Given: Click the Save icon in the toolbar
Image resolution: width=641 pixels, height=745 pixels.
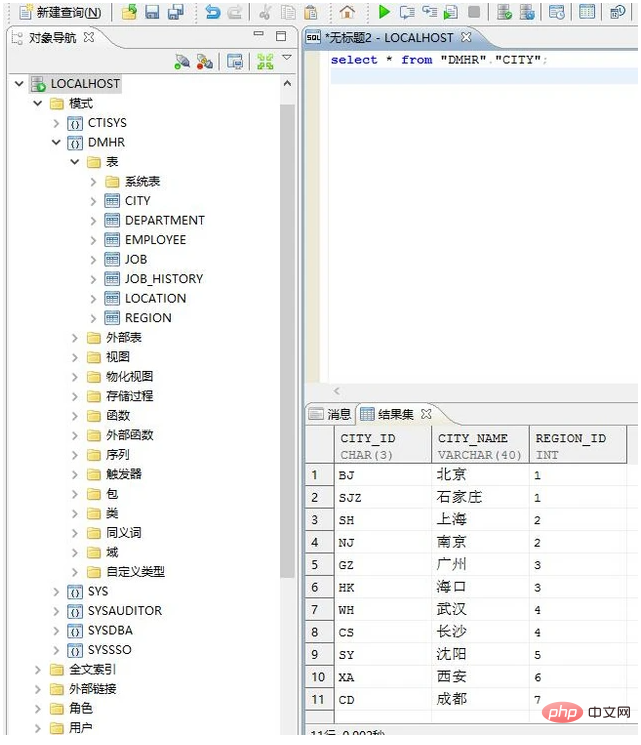Looking at the screenshot, I should tap(152, 13).
